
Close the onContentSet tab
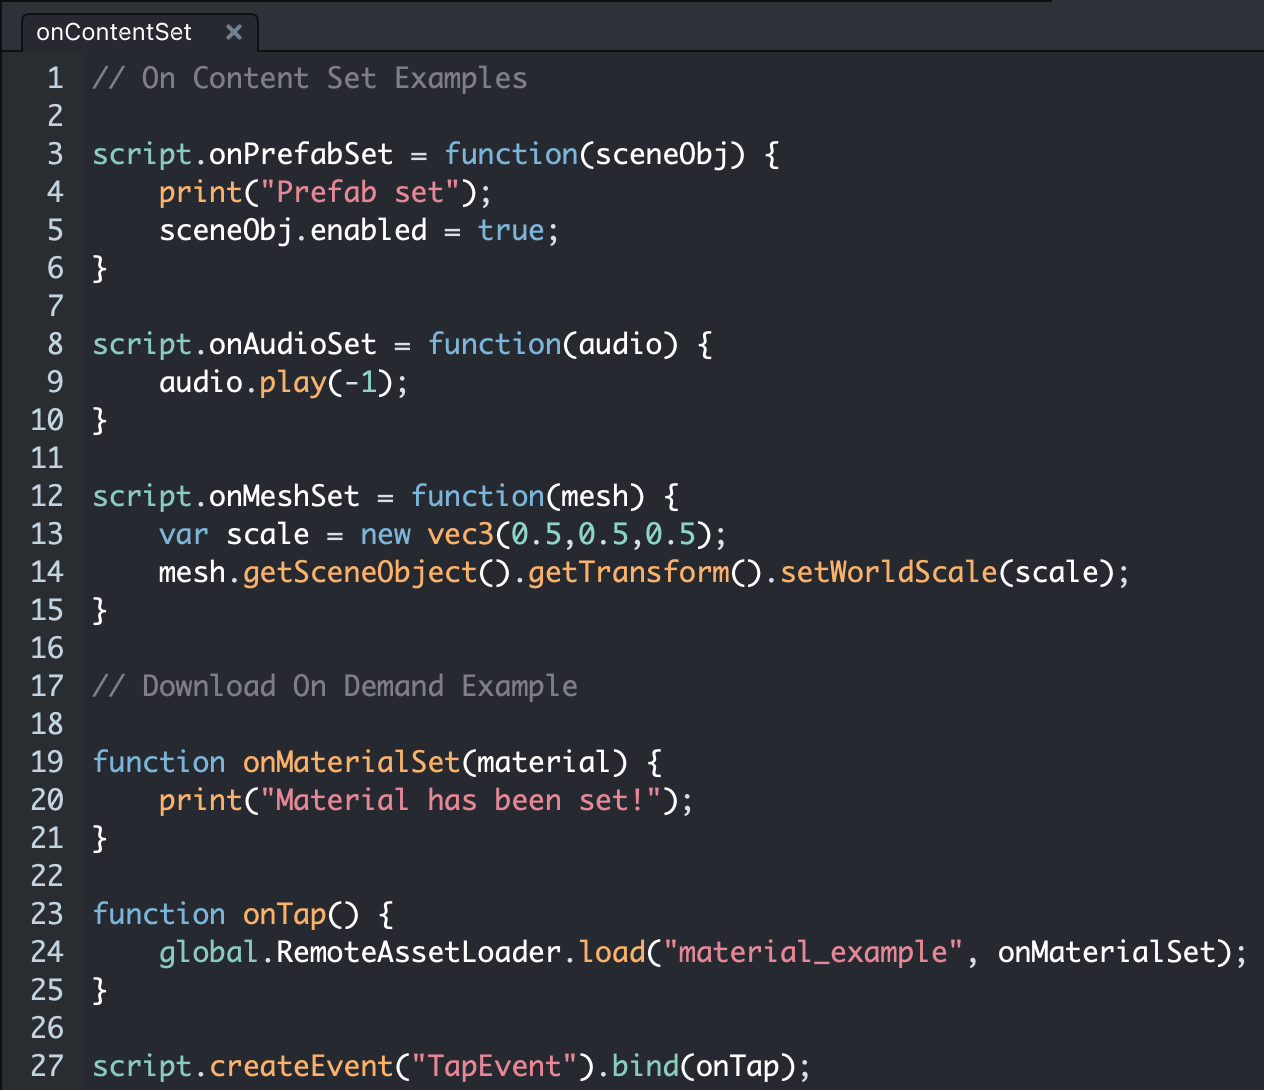[x=234, y=32]
